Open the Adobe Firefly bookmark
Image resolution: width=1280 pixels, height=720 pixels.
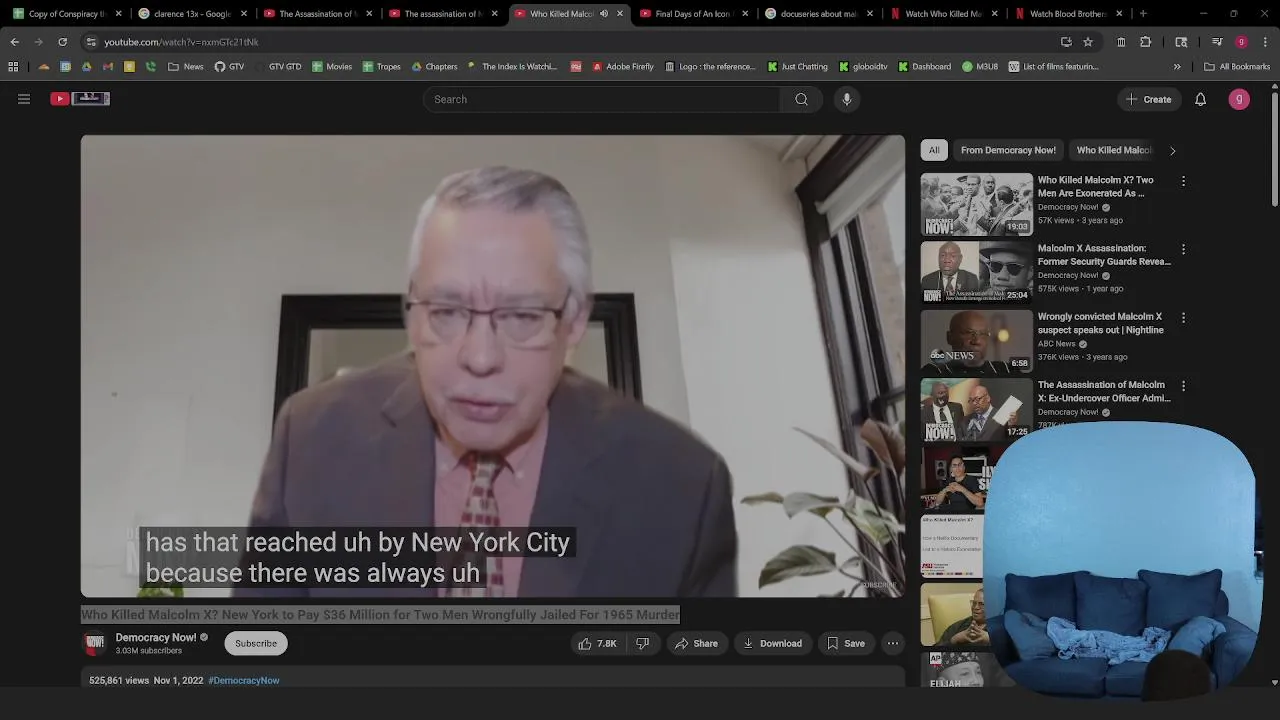(x=622, y=67)
